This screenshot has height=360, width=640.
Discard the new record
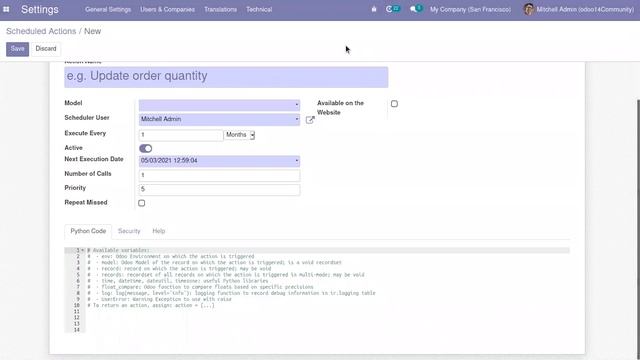click(46, 49)
